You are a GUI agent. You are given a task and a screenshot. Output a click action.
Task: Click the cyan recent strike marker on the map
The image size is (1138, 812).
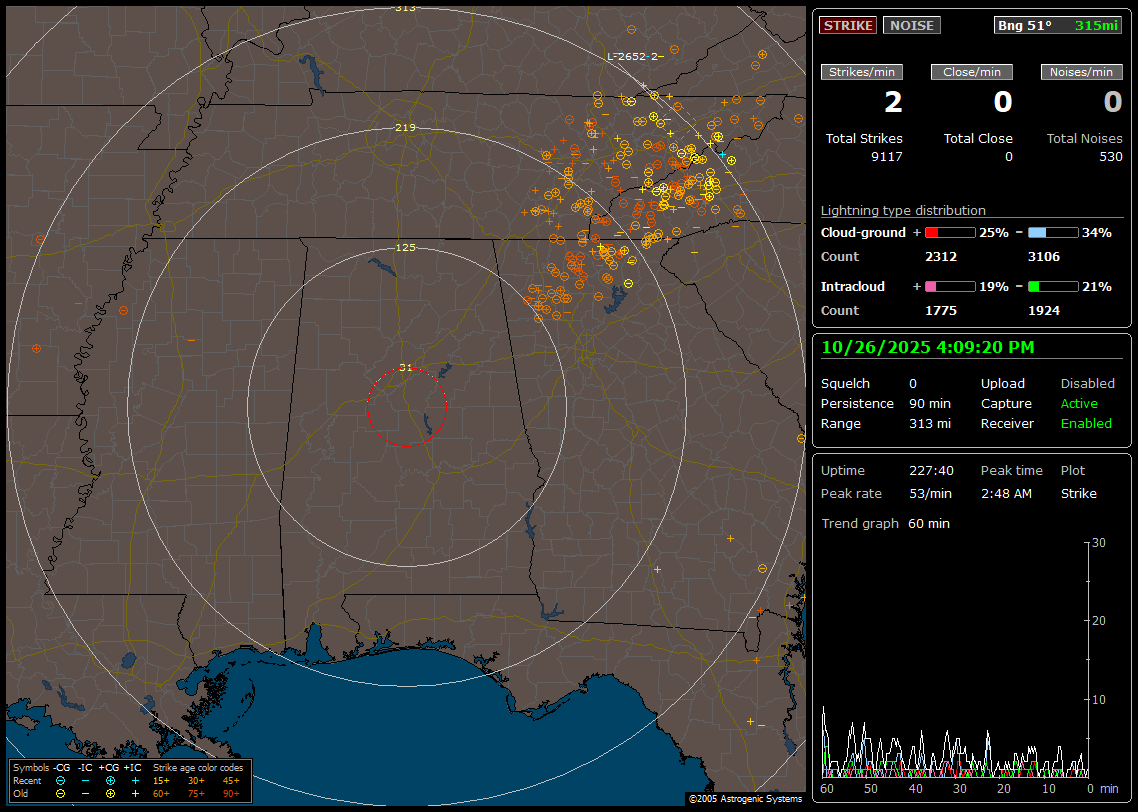tap(722, 154)
